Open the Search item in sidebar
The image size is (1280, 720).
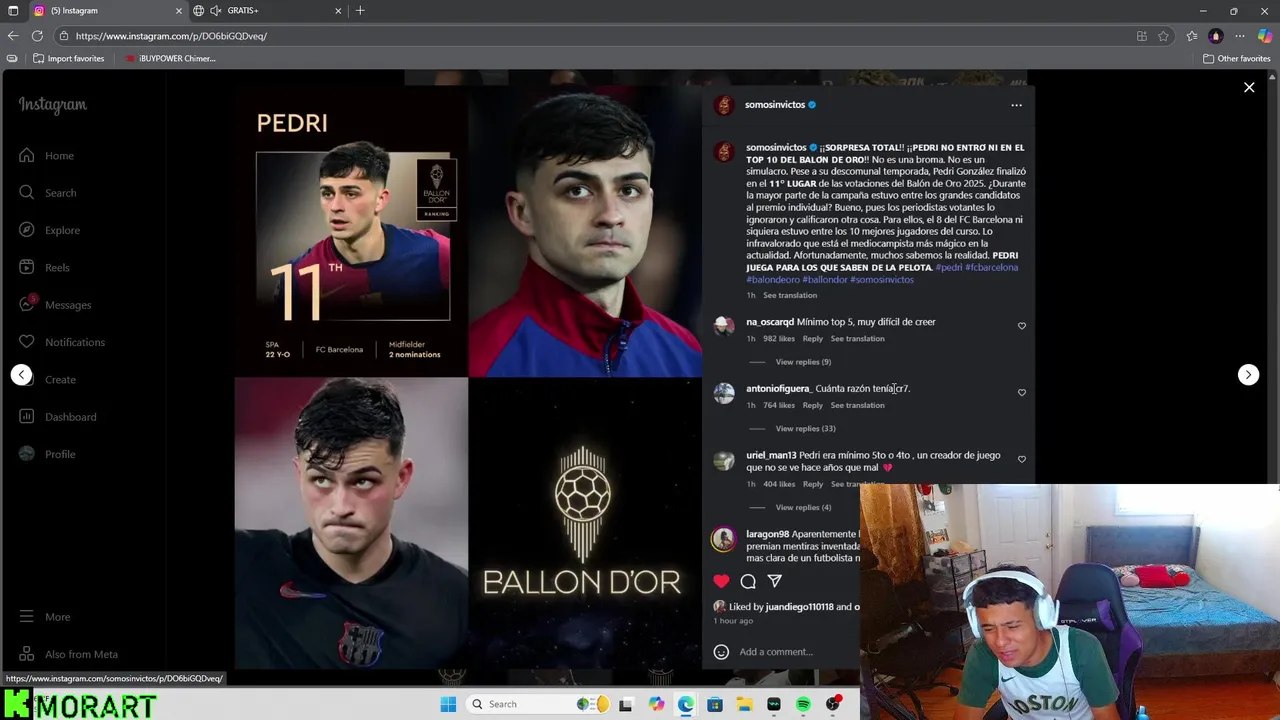pos(48,192)
